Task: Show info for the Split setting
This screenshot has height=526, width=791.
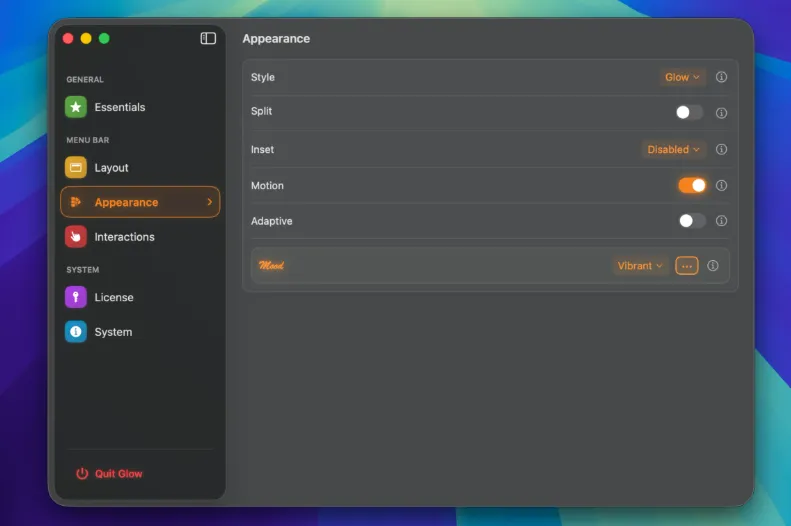Action: (x=721, y=113)
